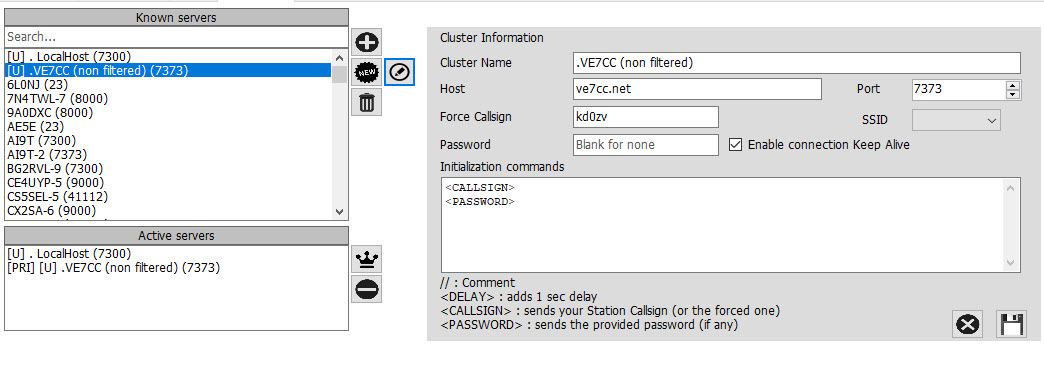Open the SSID dropdown
Screen dimensions: 1044x379
pos(956,120)
